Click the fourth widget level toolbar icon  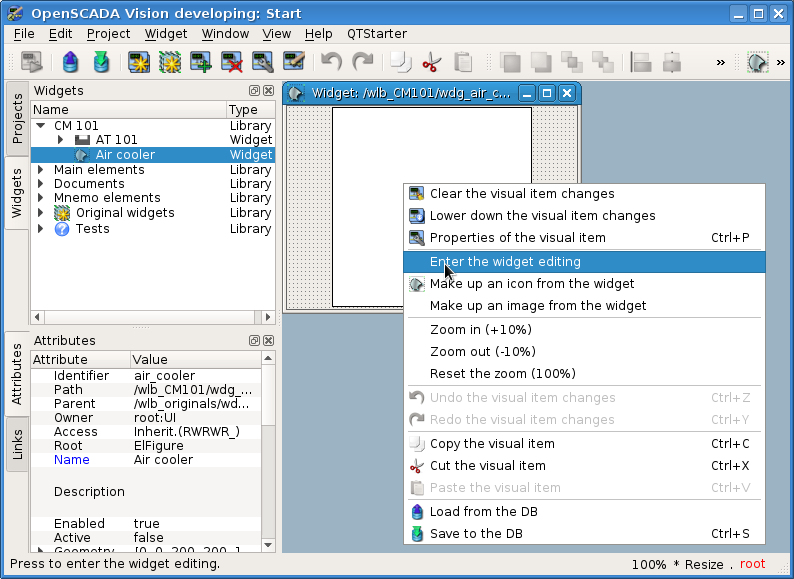point(603,62)
